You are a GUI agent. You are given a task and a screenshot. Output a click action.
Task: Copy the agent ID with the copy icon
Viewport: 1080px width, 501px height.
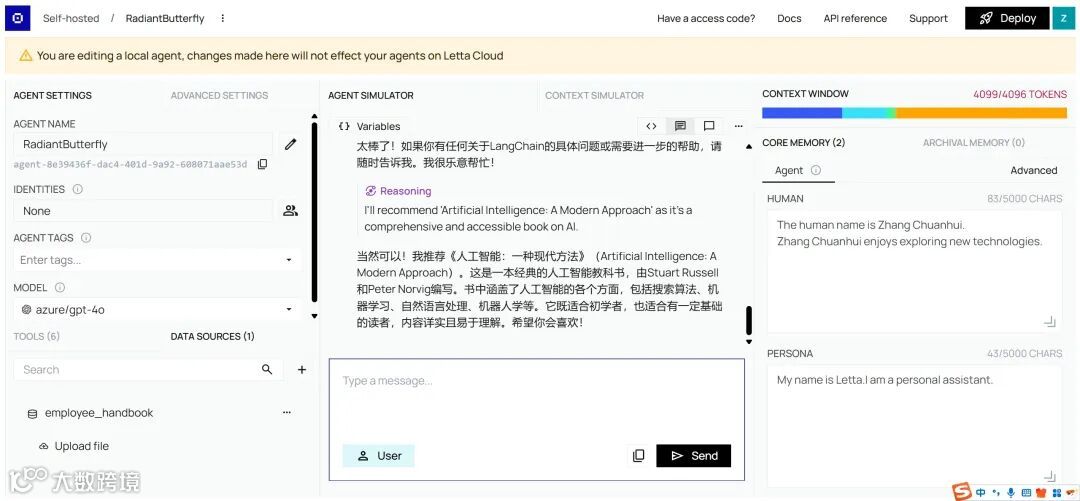click(x=262, y=164)
